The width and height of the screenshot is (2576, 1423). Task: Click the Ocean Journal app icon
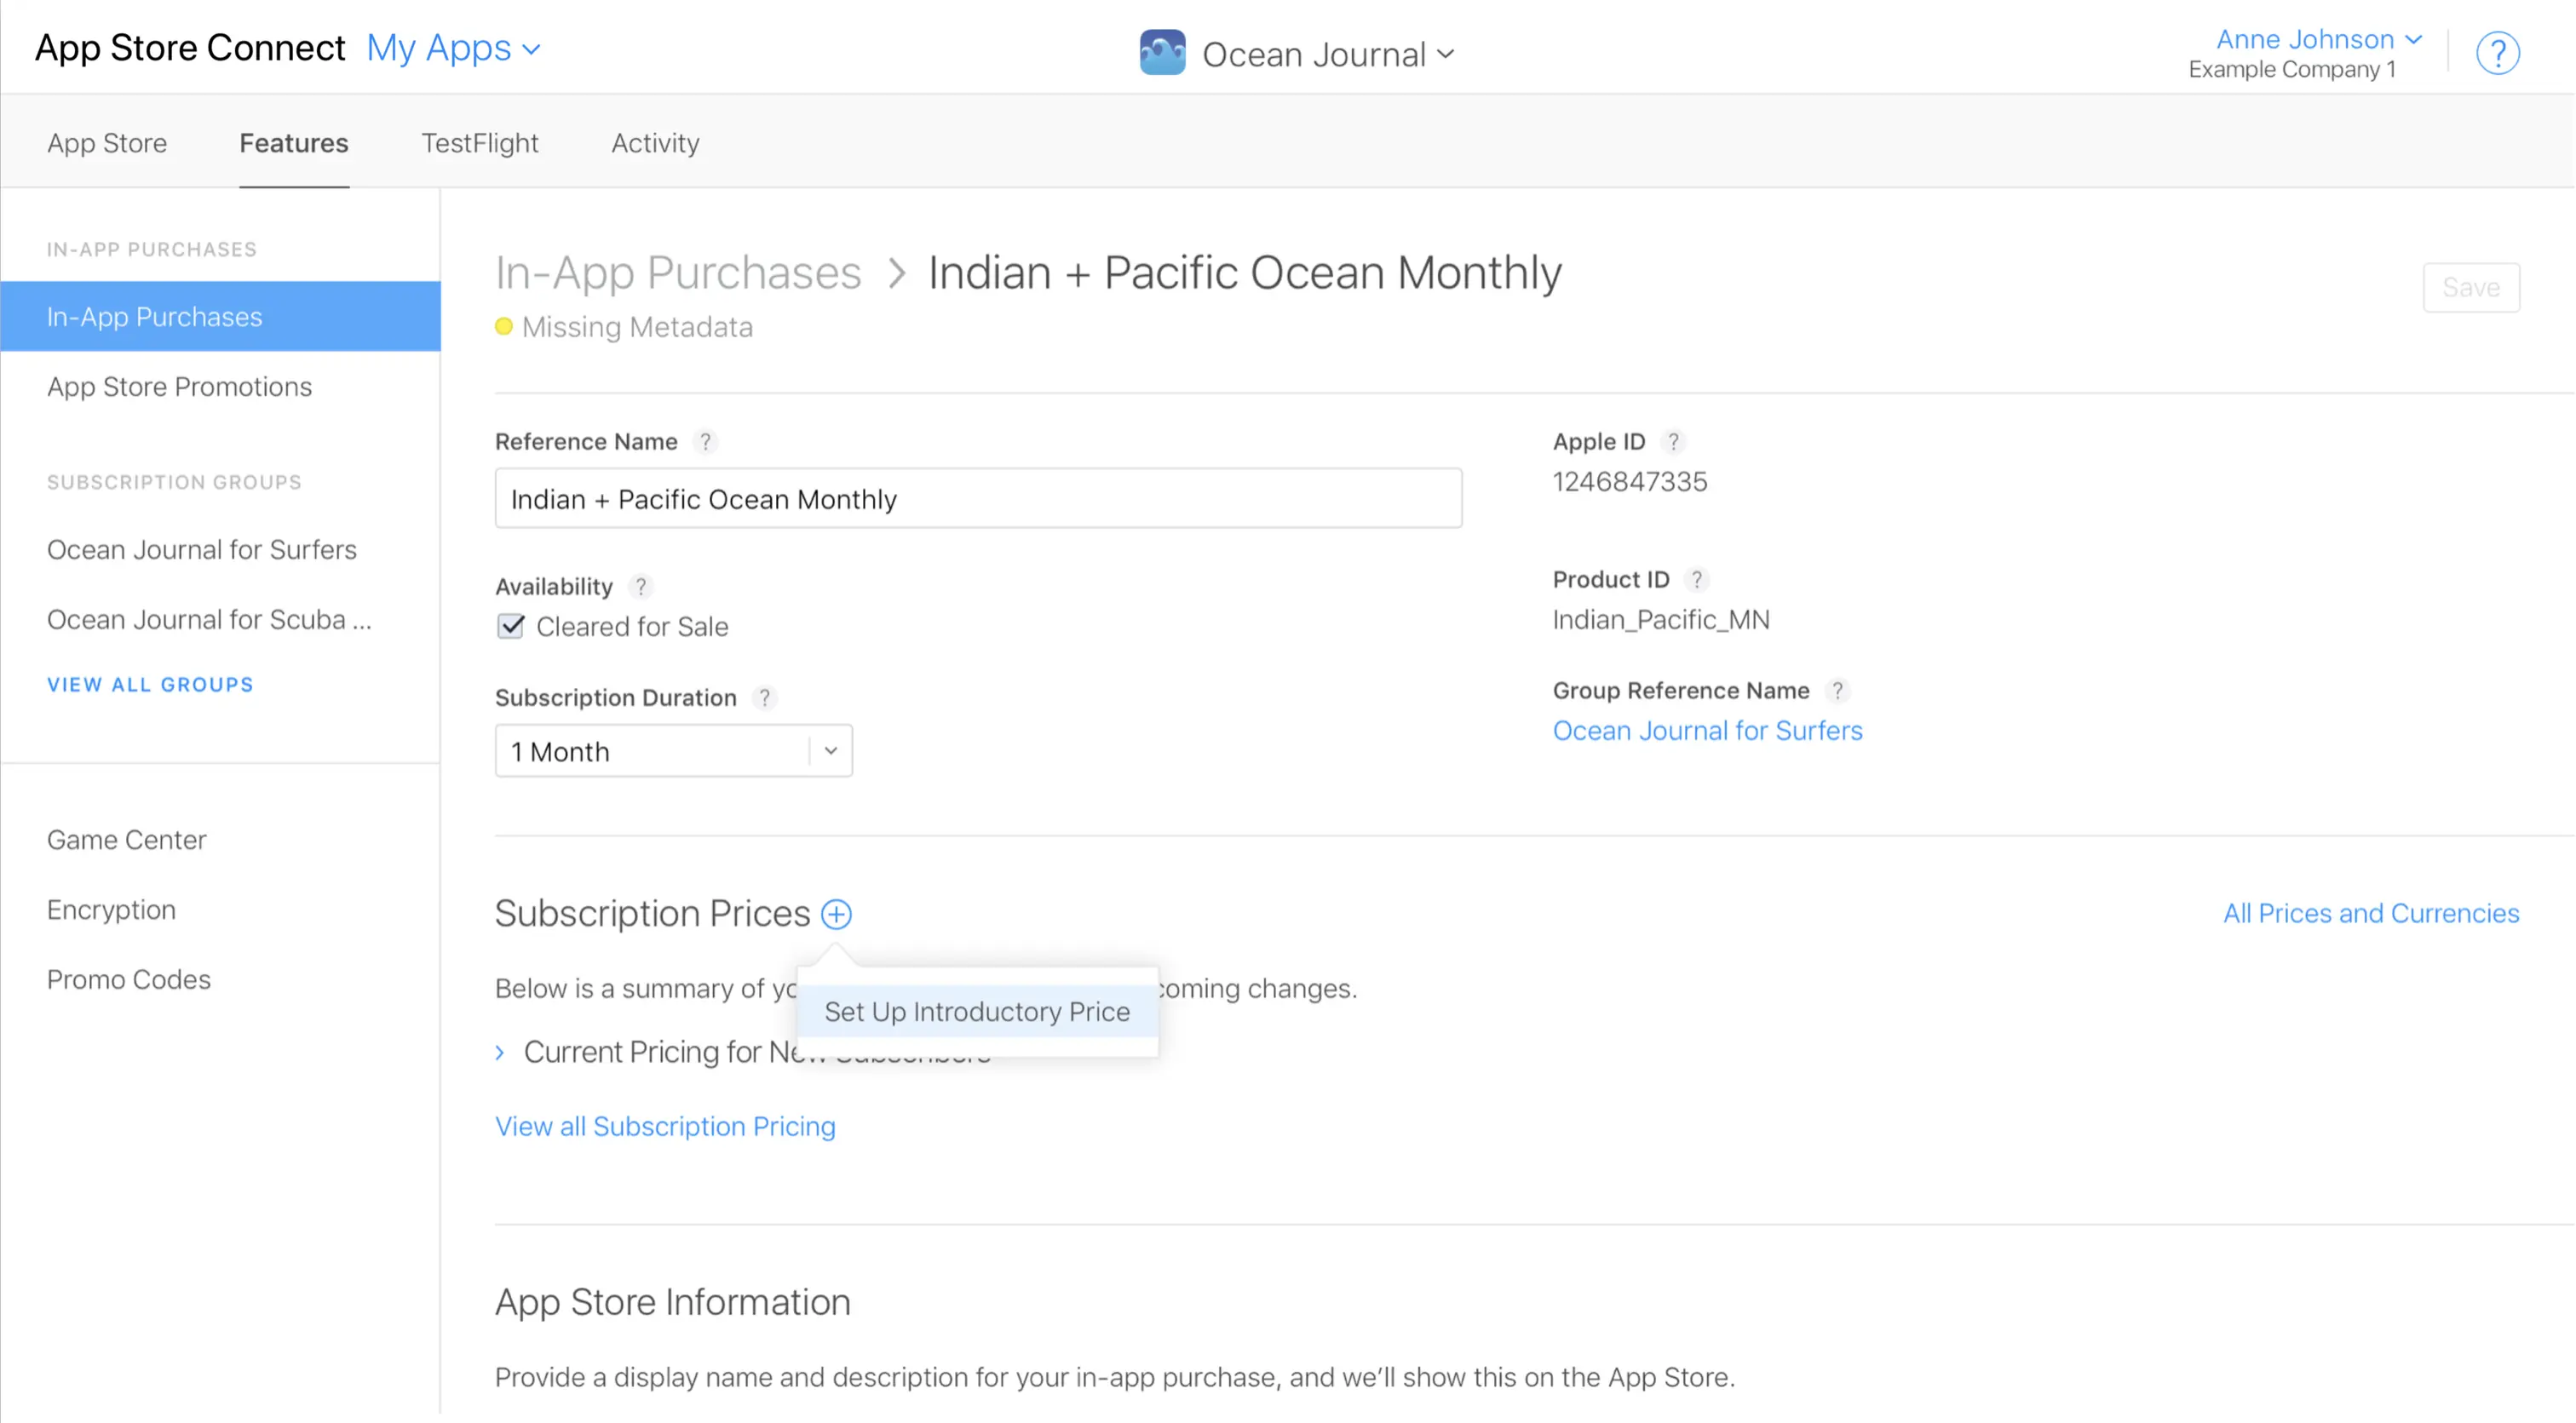(x=1161, y=52)
